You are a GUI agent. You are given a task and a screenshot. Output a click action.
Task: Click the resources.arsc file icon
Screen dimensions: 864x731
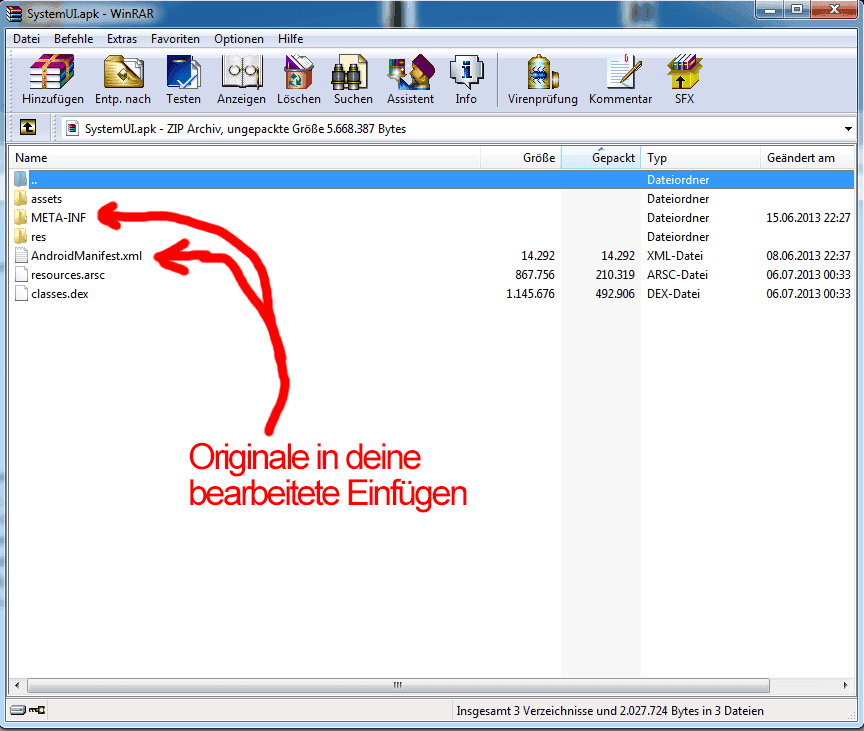pyautogui.click(x=21, y=274)
